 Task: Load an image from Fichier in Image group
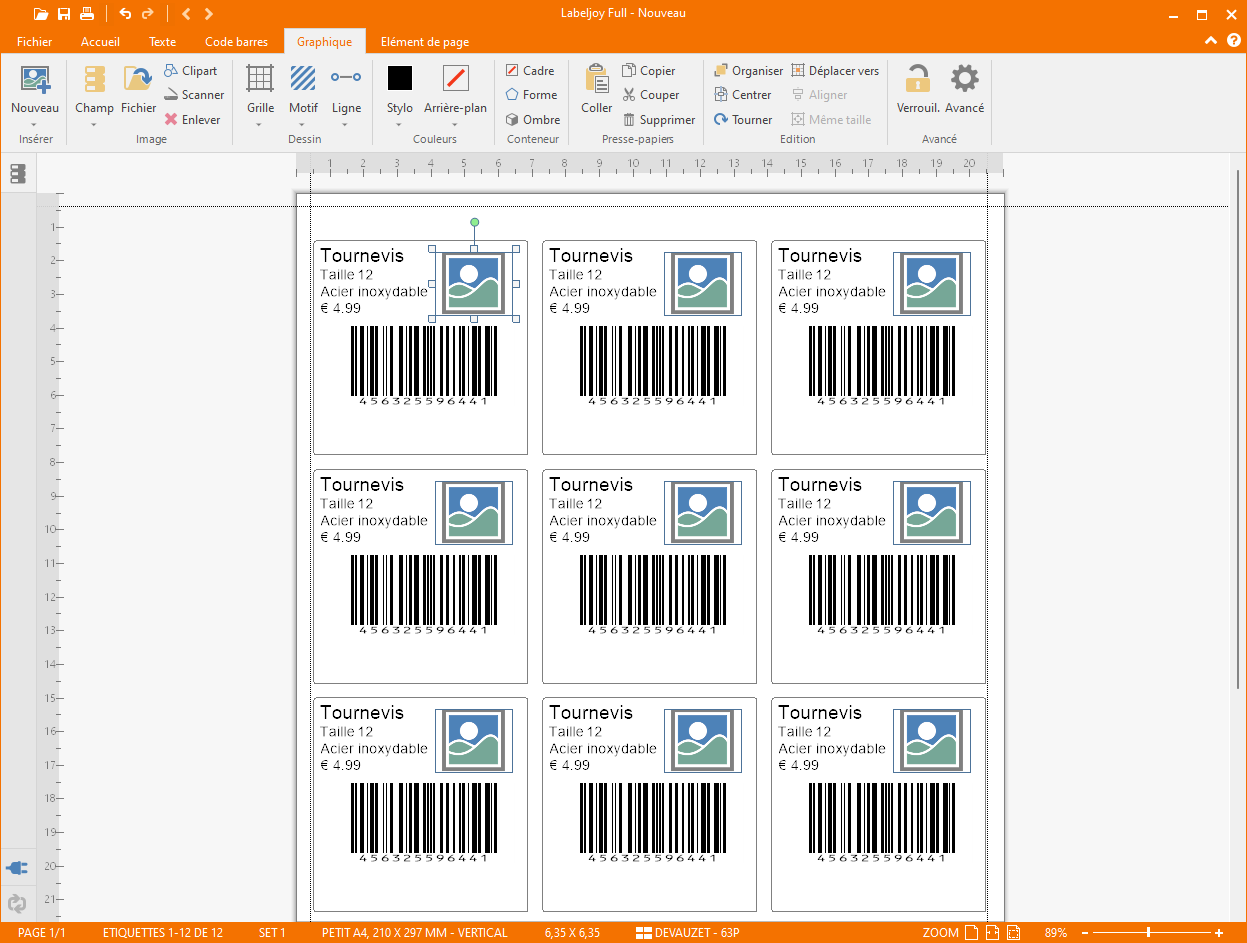coord(138,89)
